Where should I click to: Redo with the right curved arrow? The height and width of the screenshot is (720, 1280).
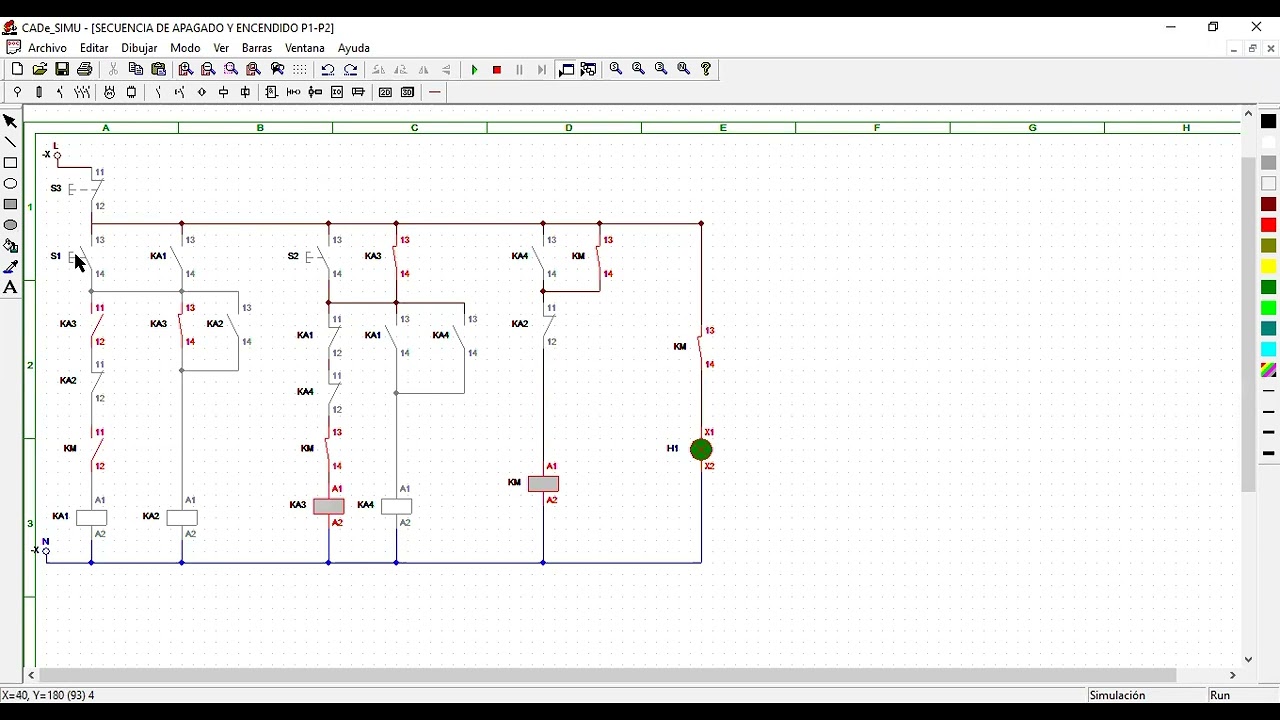350,69
